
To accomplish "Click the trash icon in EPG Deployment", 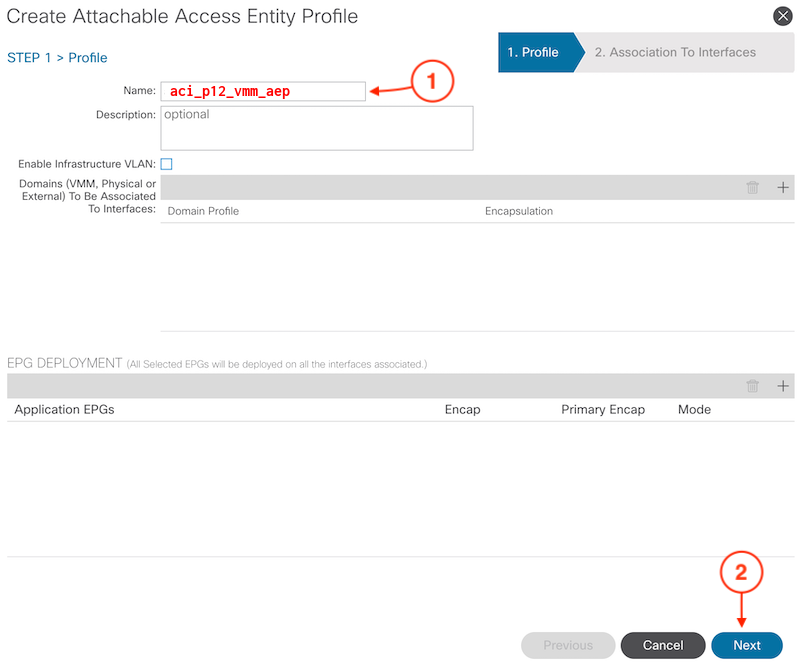I will [x=753, y=386].
